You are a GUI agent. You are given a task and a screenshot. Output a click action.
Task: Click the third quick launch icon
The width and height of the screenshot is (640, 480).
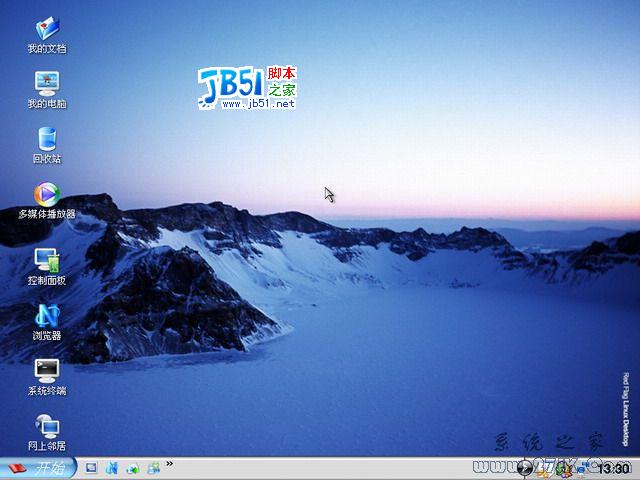(132, 468)
